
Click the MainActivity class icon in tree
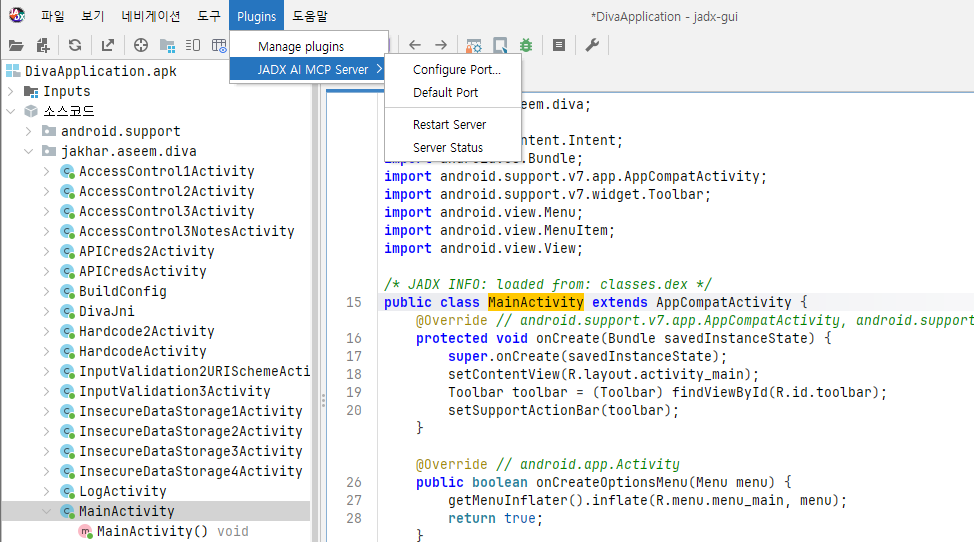[x=68, y=512]
